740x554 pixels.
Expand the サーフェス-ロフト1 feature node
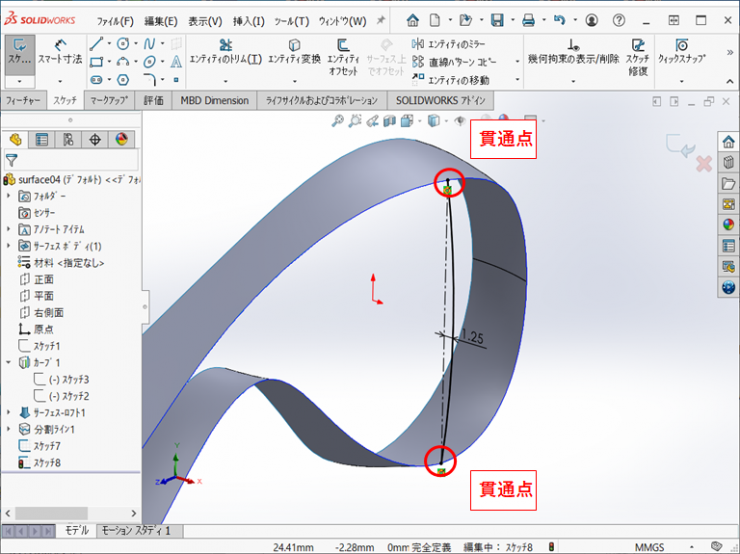coord(9,412)
